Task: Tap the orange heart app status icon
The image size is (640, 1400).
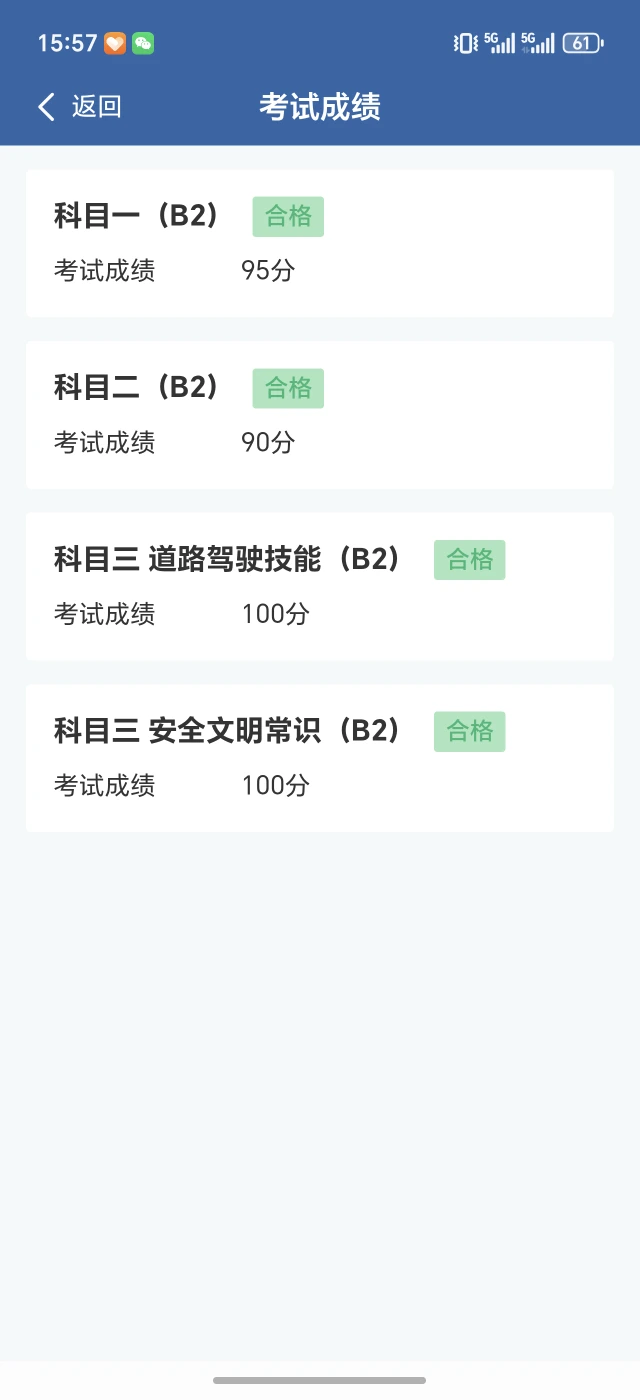Action: click(x=115, y=43)
